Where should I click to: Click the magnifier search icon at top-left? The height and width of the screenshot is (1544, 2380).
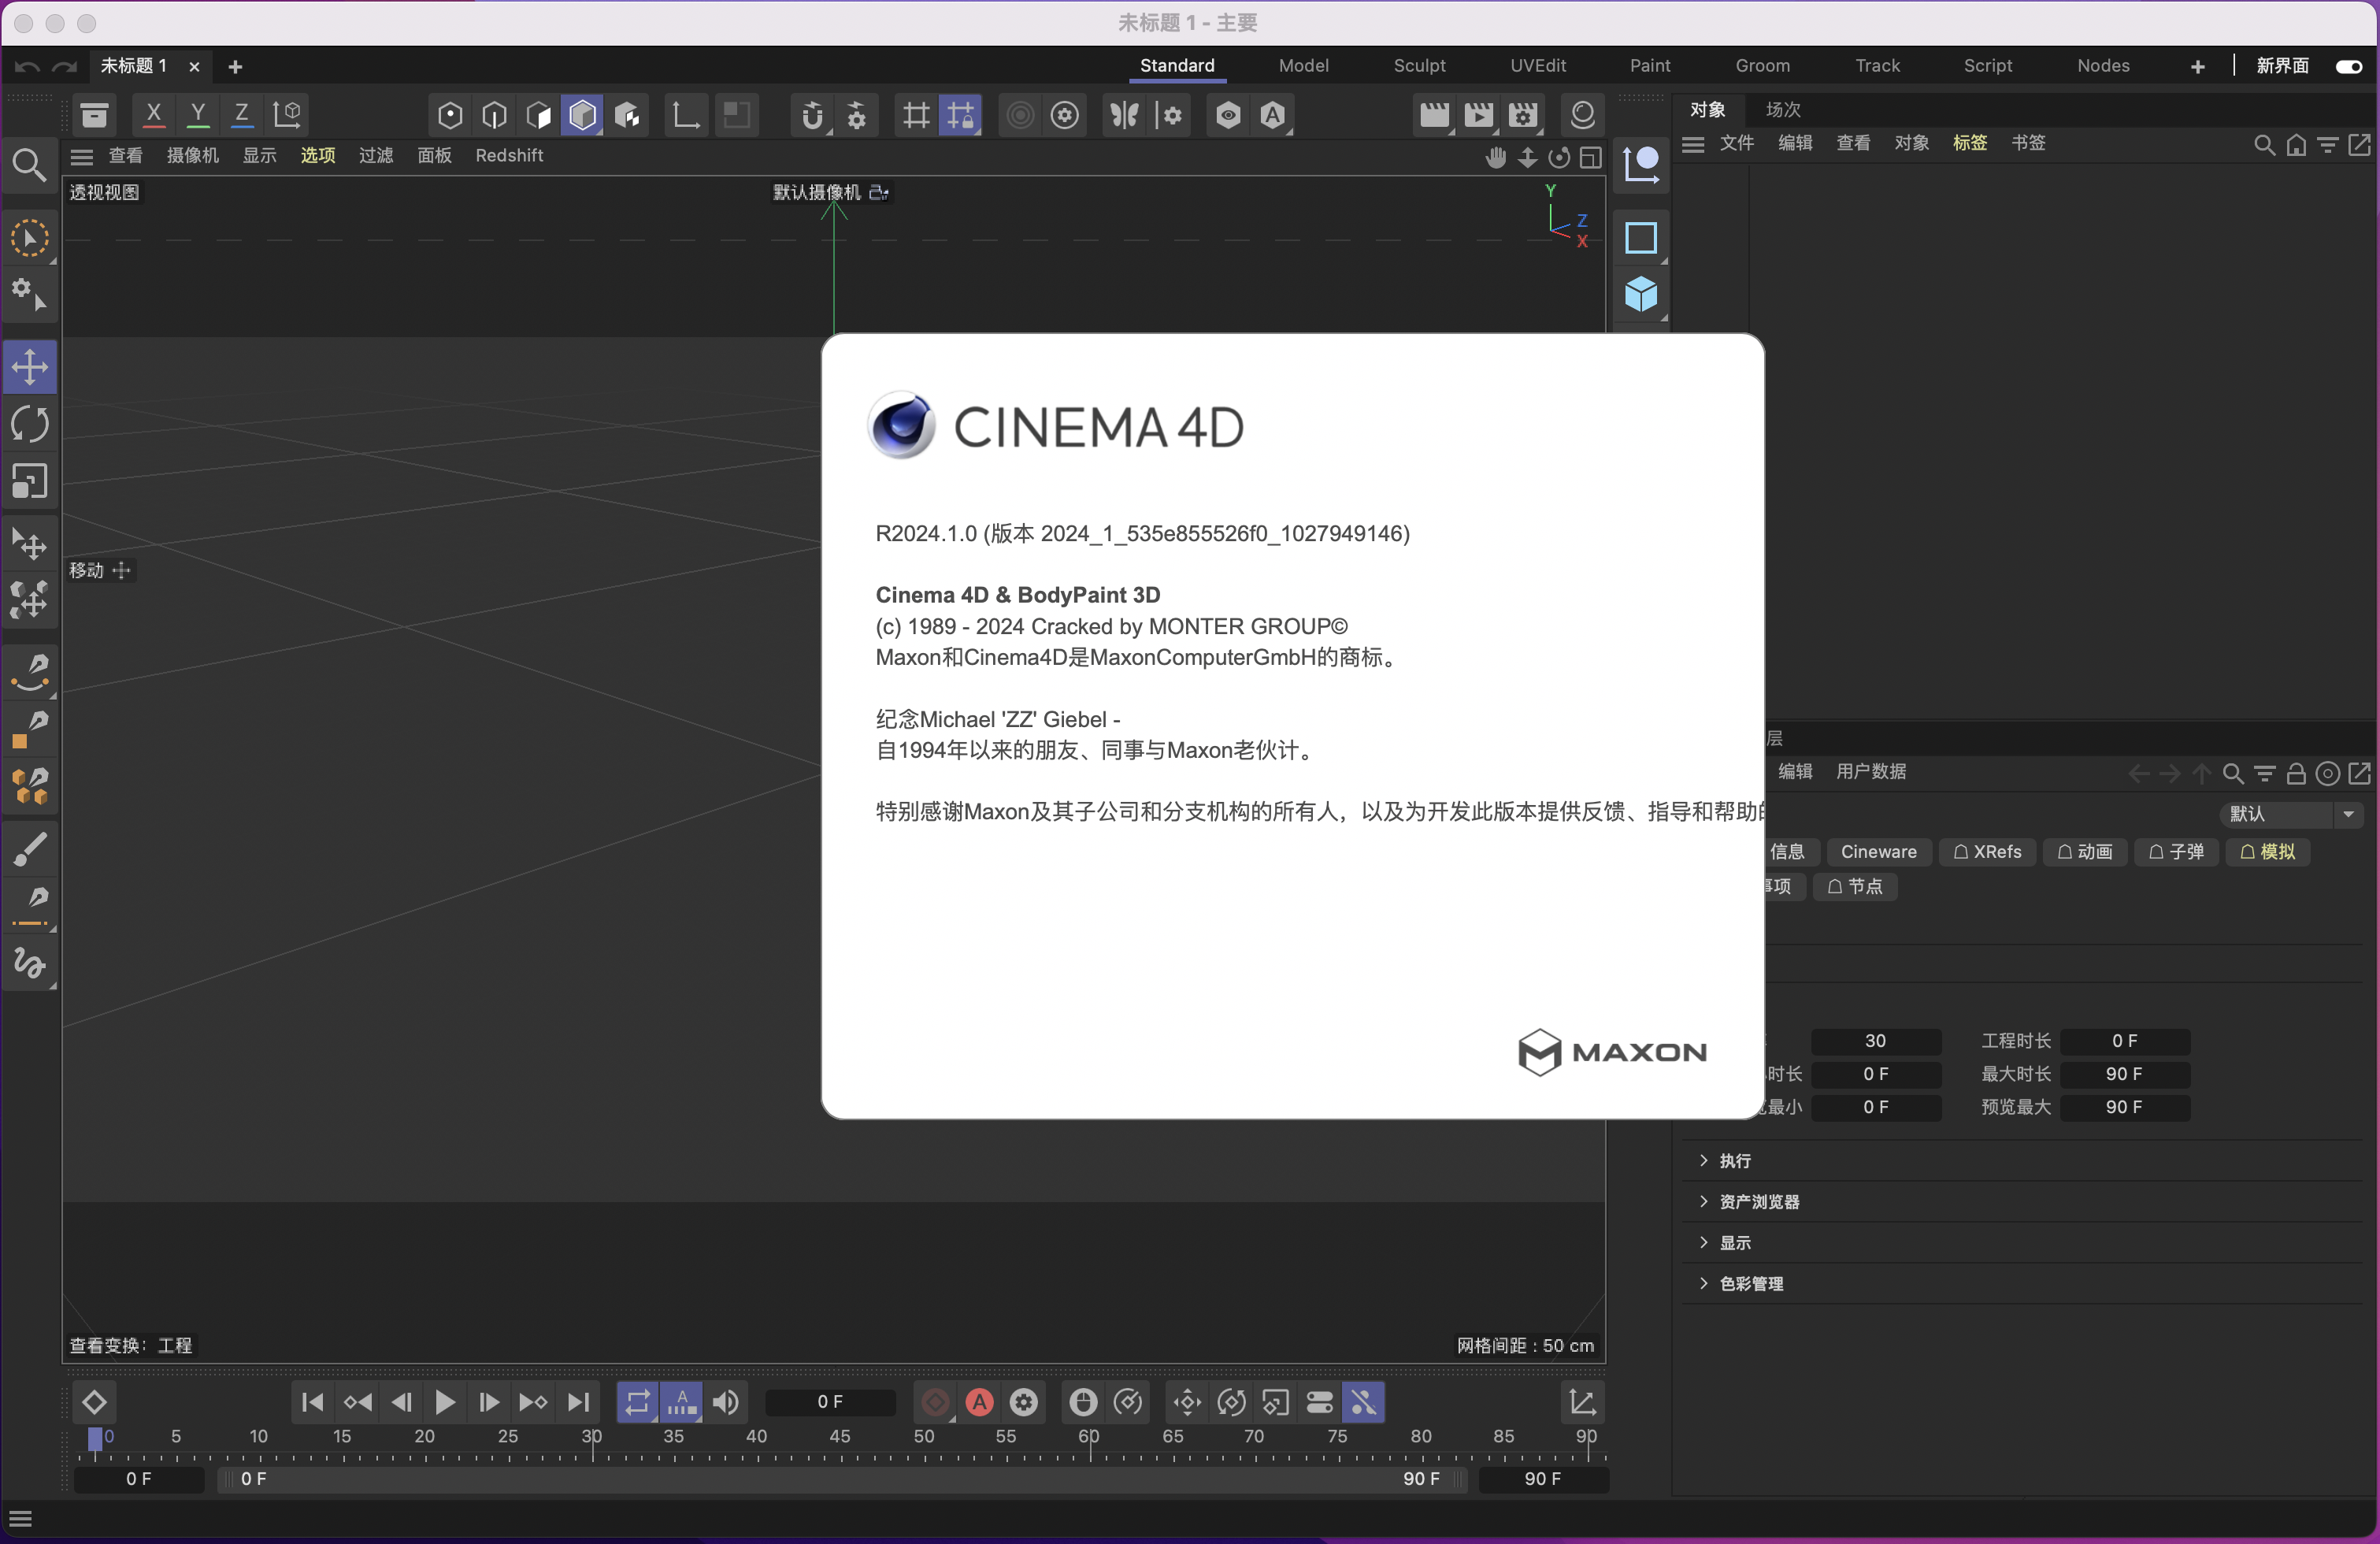pos(28,165)
